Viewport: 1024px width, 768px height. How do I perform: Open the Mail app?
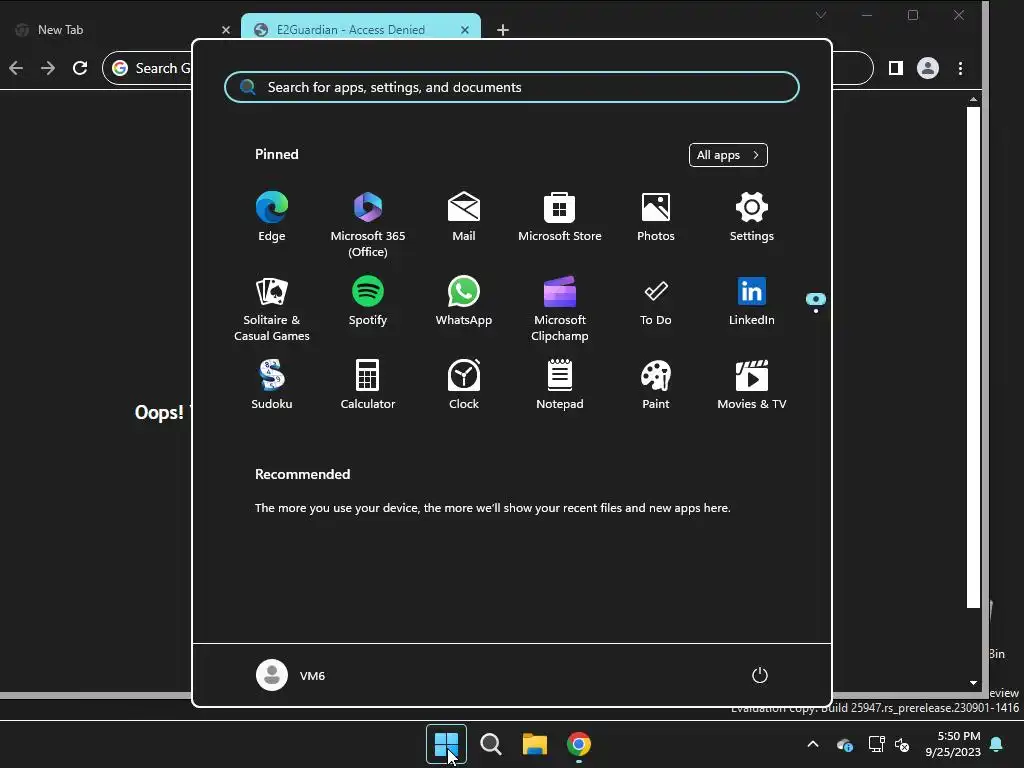click(464, 217)
